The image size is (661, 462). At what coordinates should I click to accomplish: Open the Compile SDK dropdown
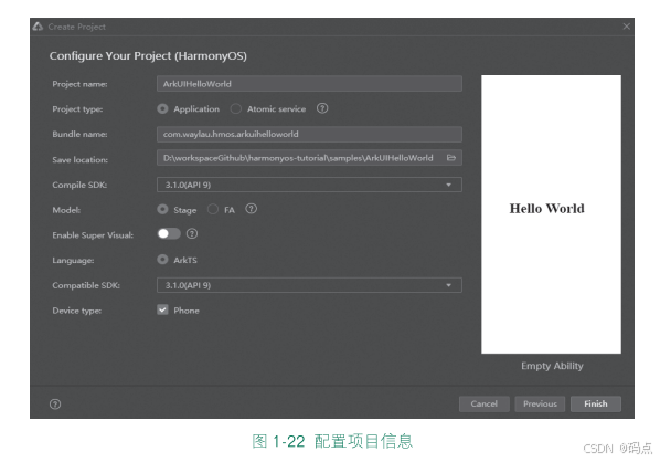(309, 185)
